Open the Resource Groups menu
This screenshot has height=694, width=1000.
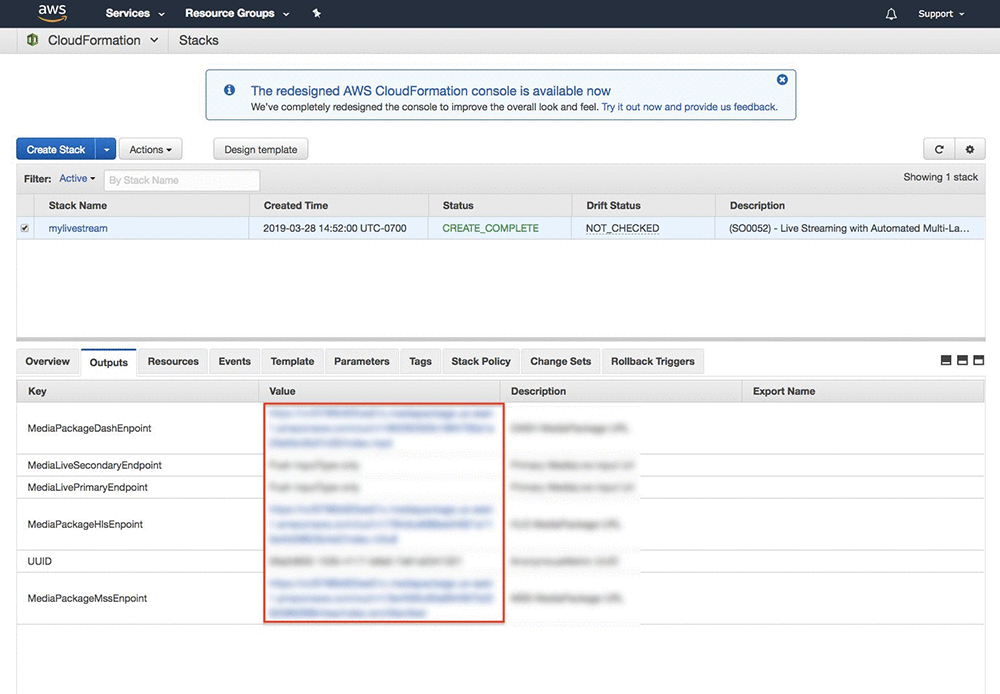[237, 13]
